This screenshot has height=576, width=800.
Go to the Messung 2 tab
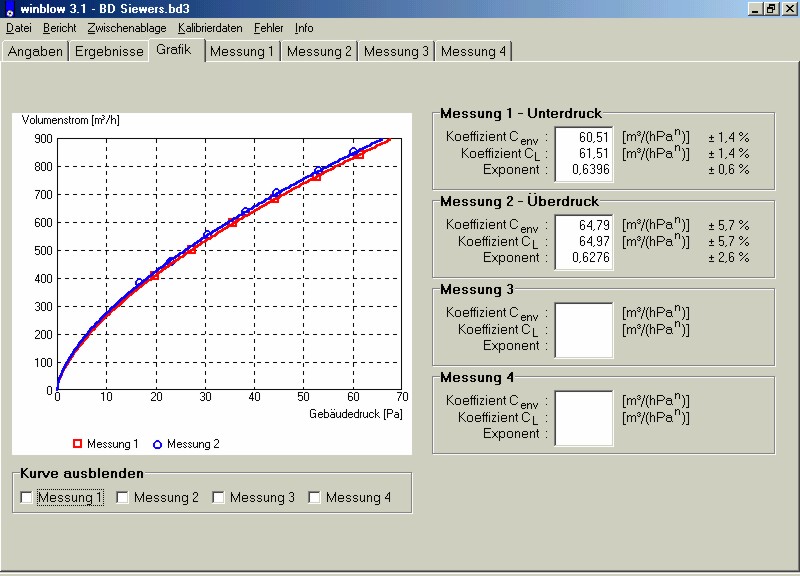point(319,52)
